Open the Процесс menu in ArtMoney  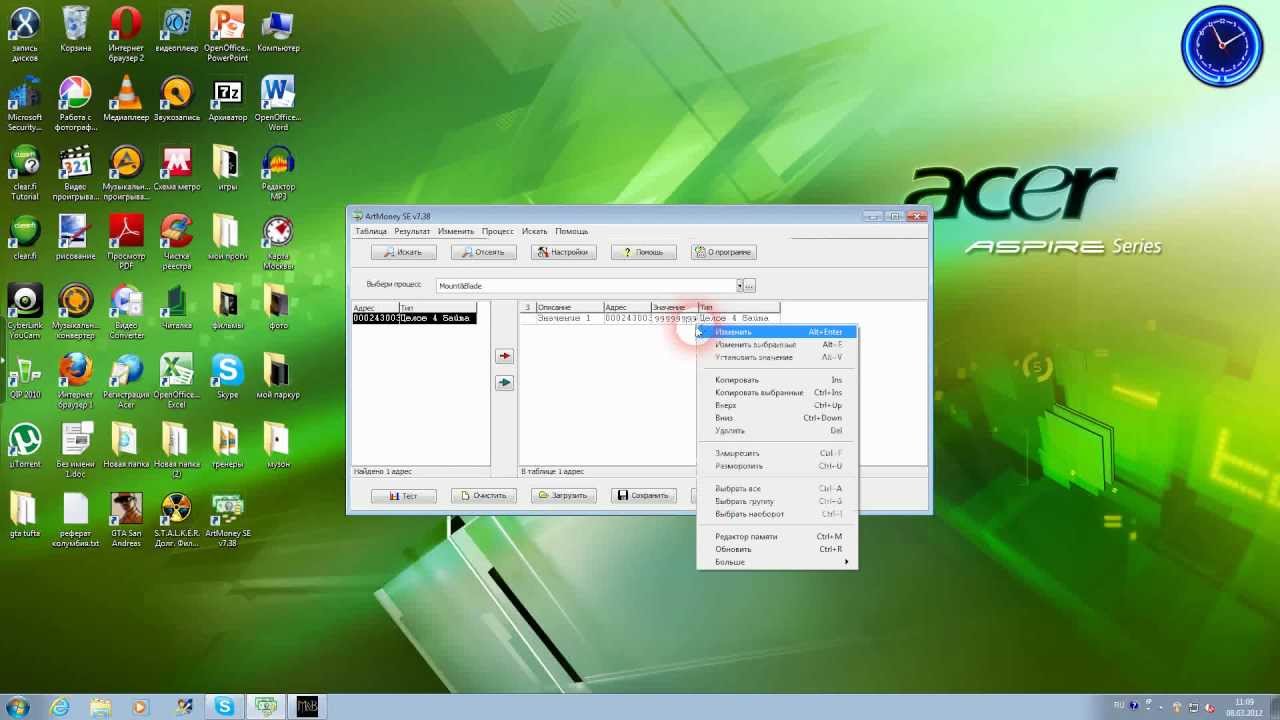497,231
